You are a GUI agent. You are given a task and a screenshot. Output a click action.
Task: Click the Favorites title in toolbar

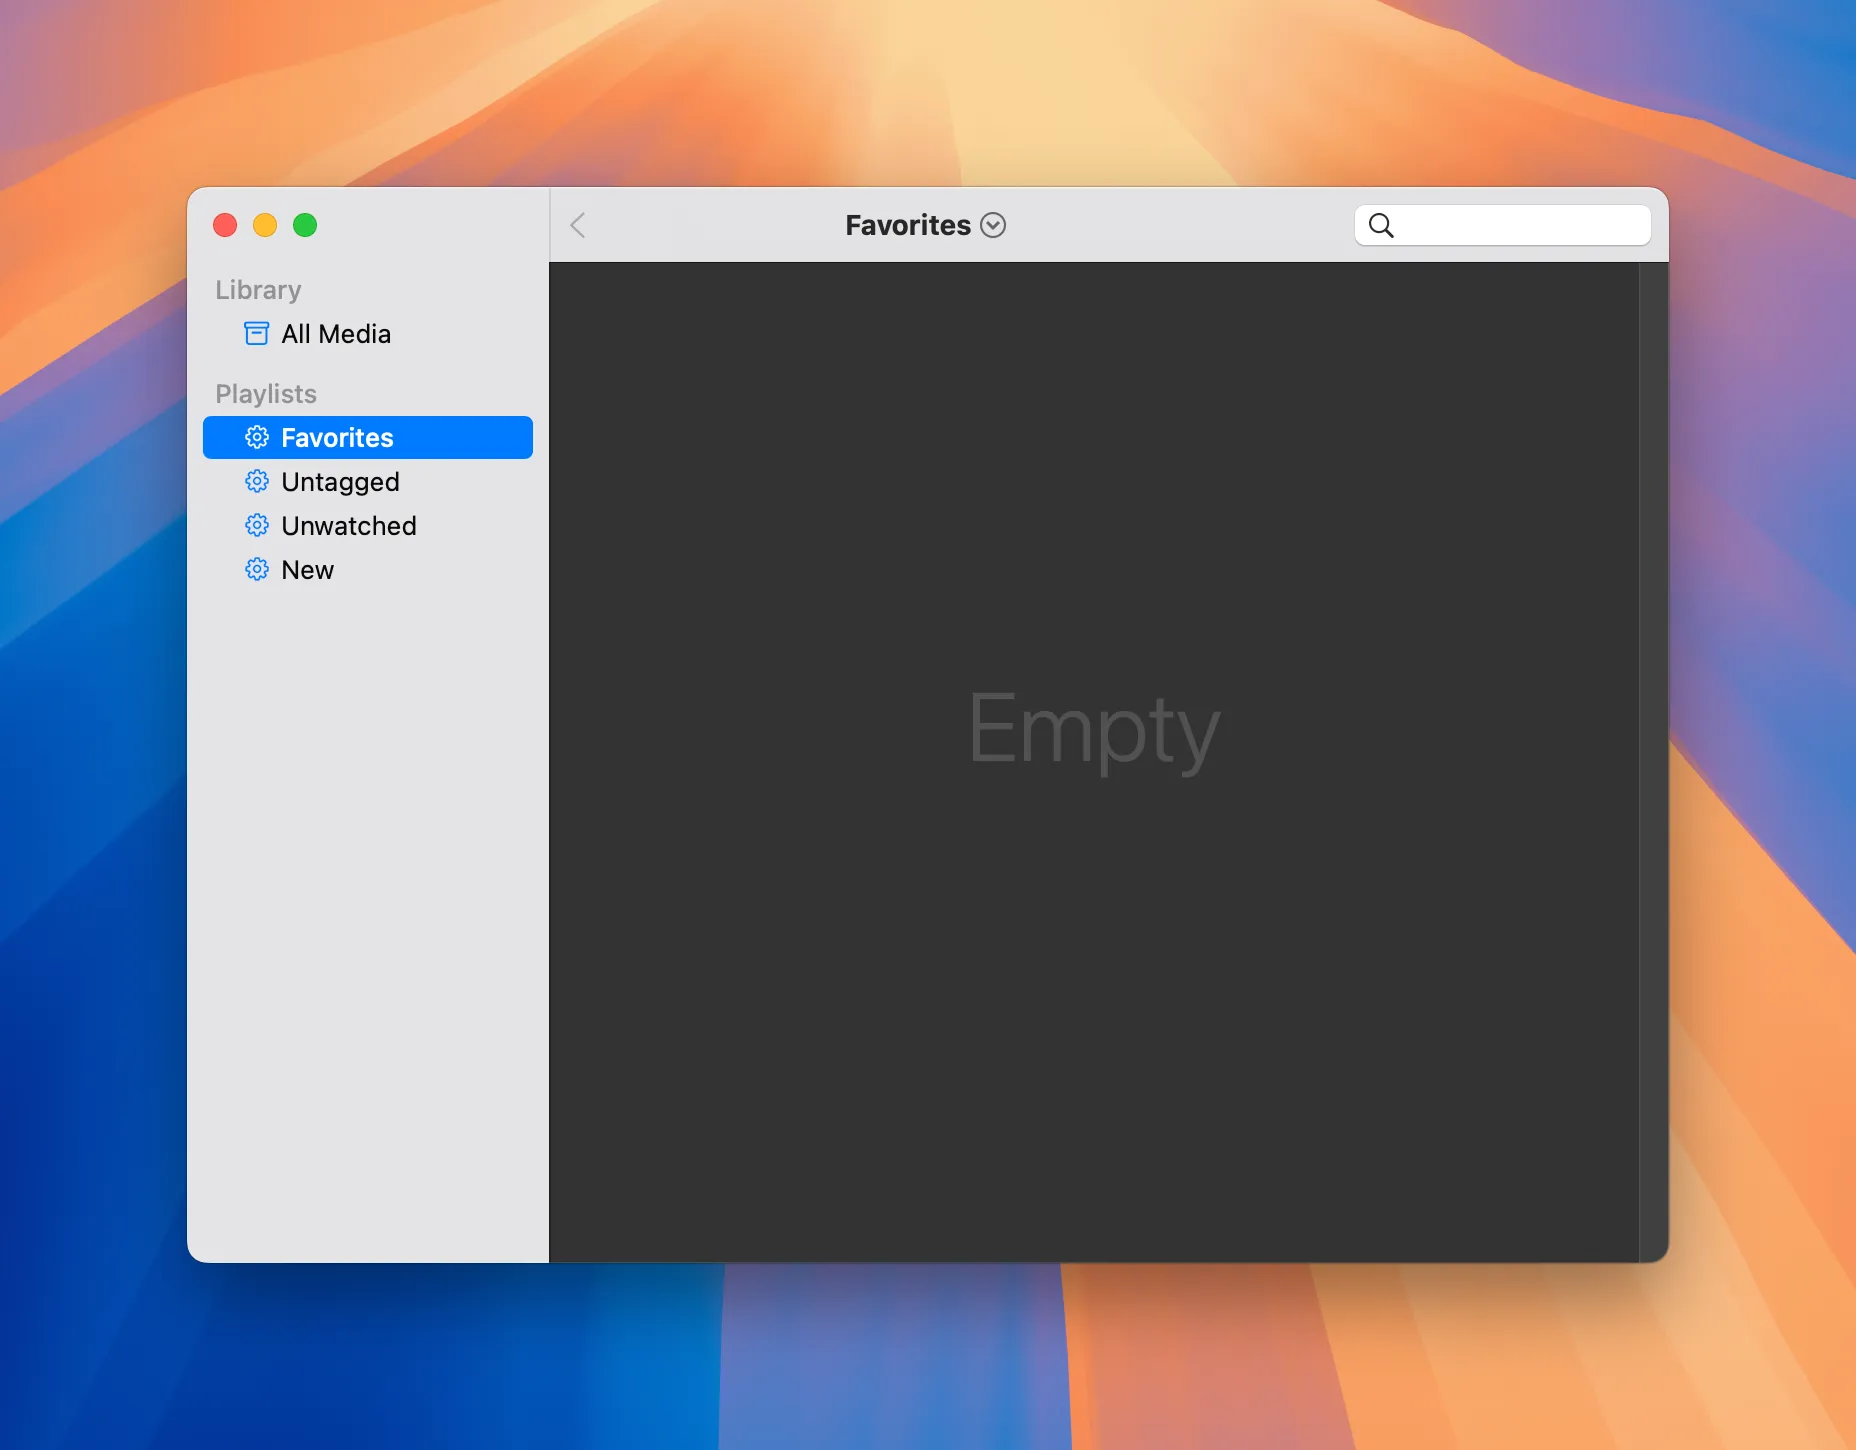coord(907,226)
